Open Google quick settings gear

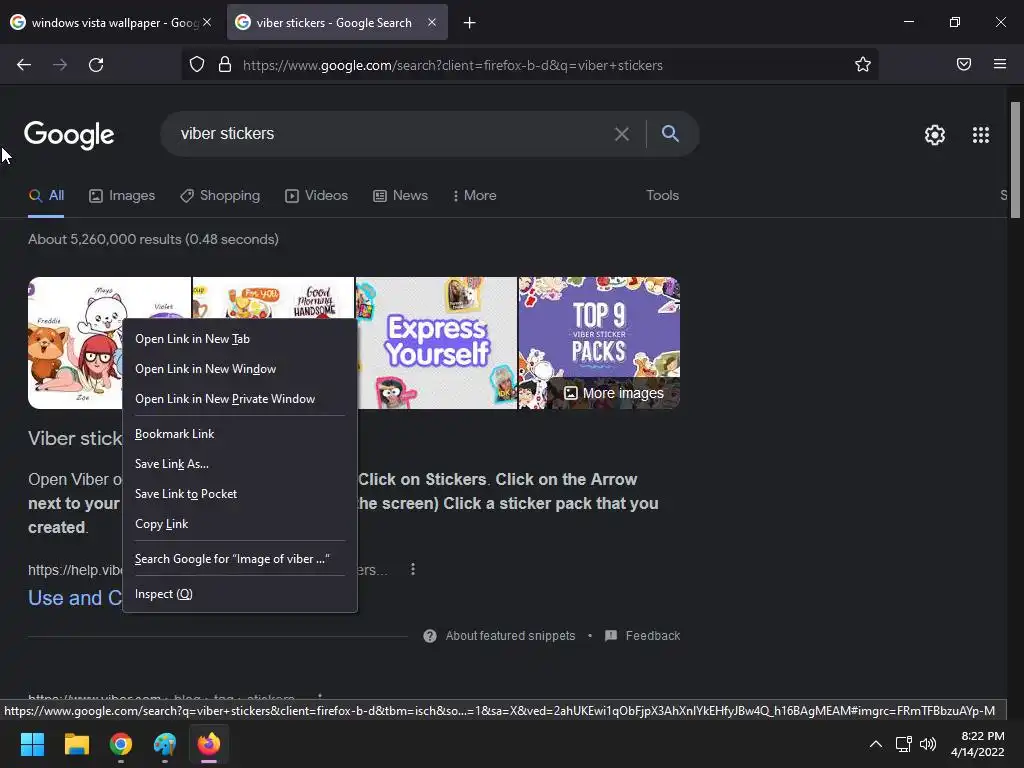[935, 135]
